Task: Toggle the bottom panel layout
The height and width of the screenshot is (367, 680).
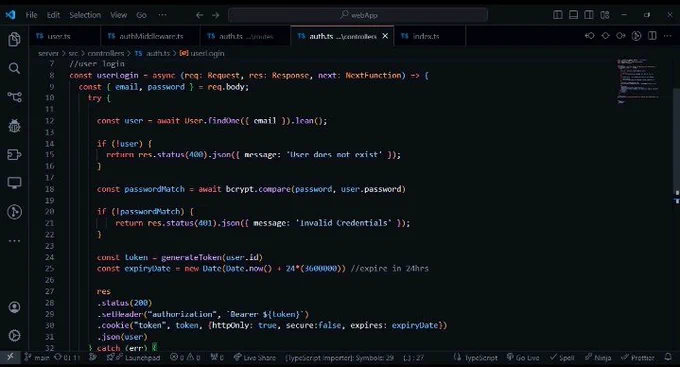Action: [573, 15]
